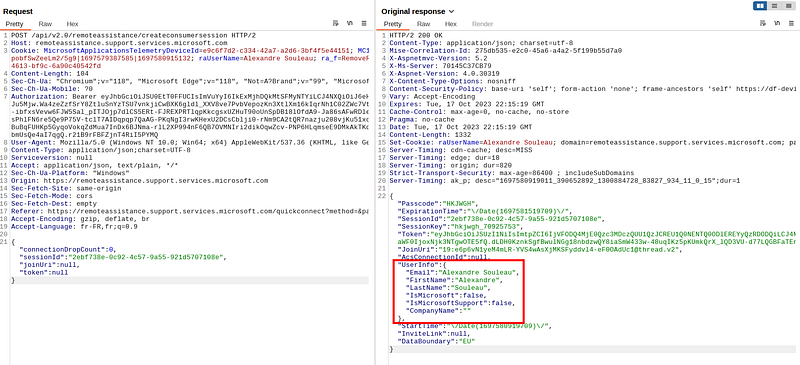Click the "SessionKey" line in response

pos(460,227)
